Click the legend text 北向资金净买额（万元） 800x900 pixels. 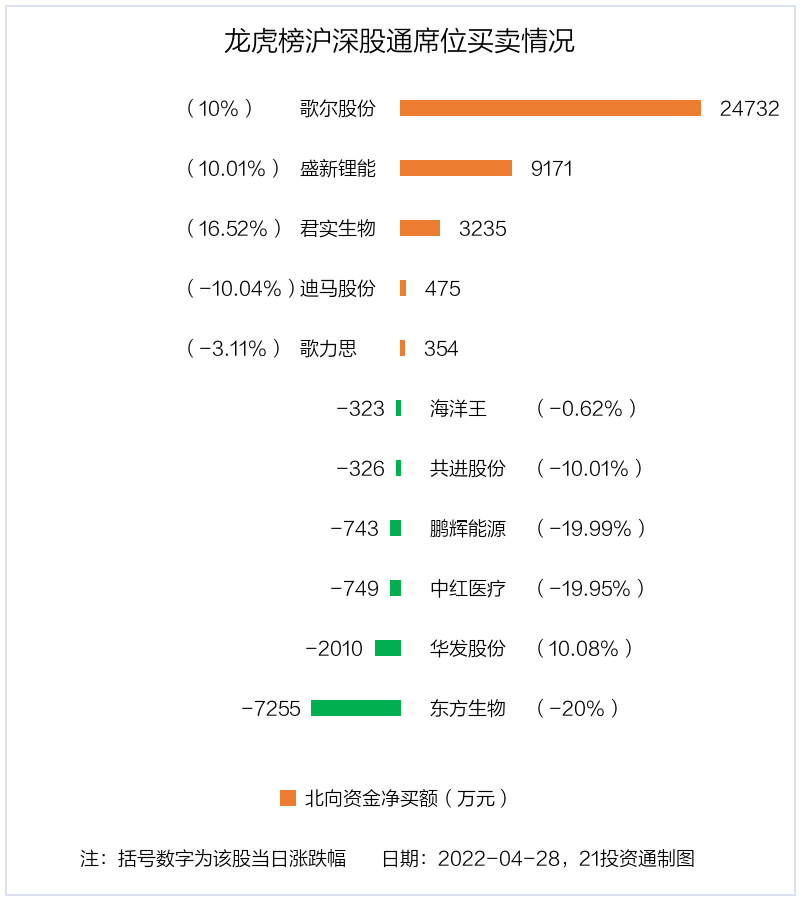coord(406,798)
